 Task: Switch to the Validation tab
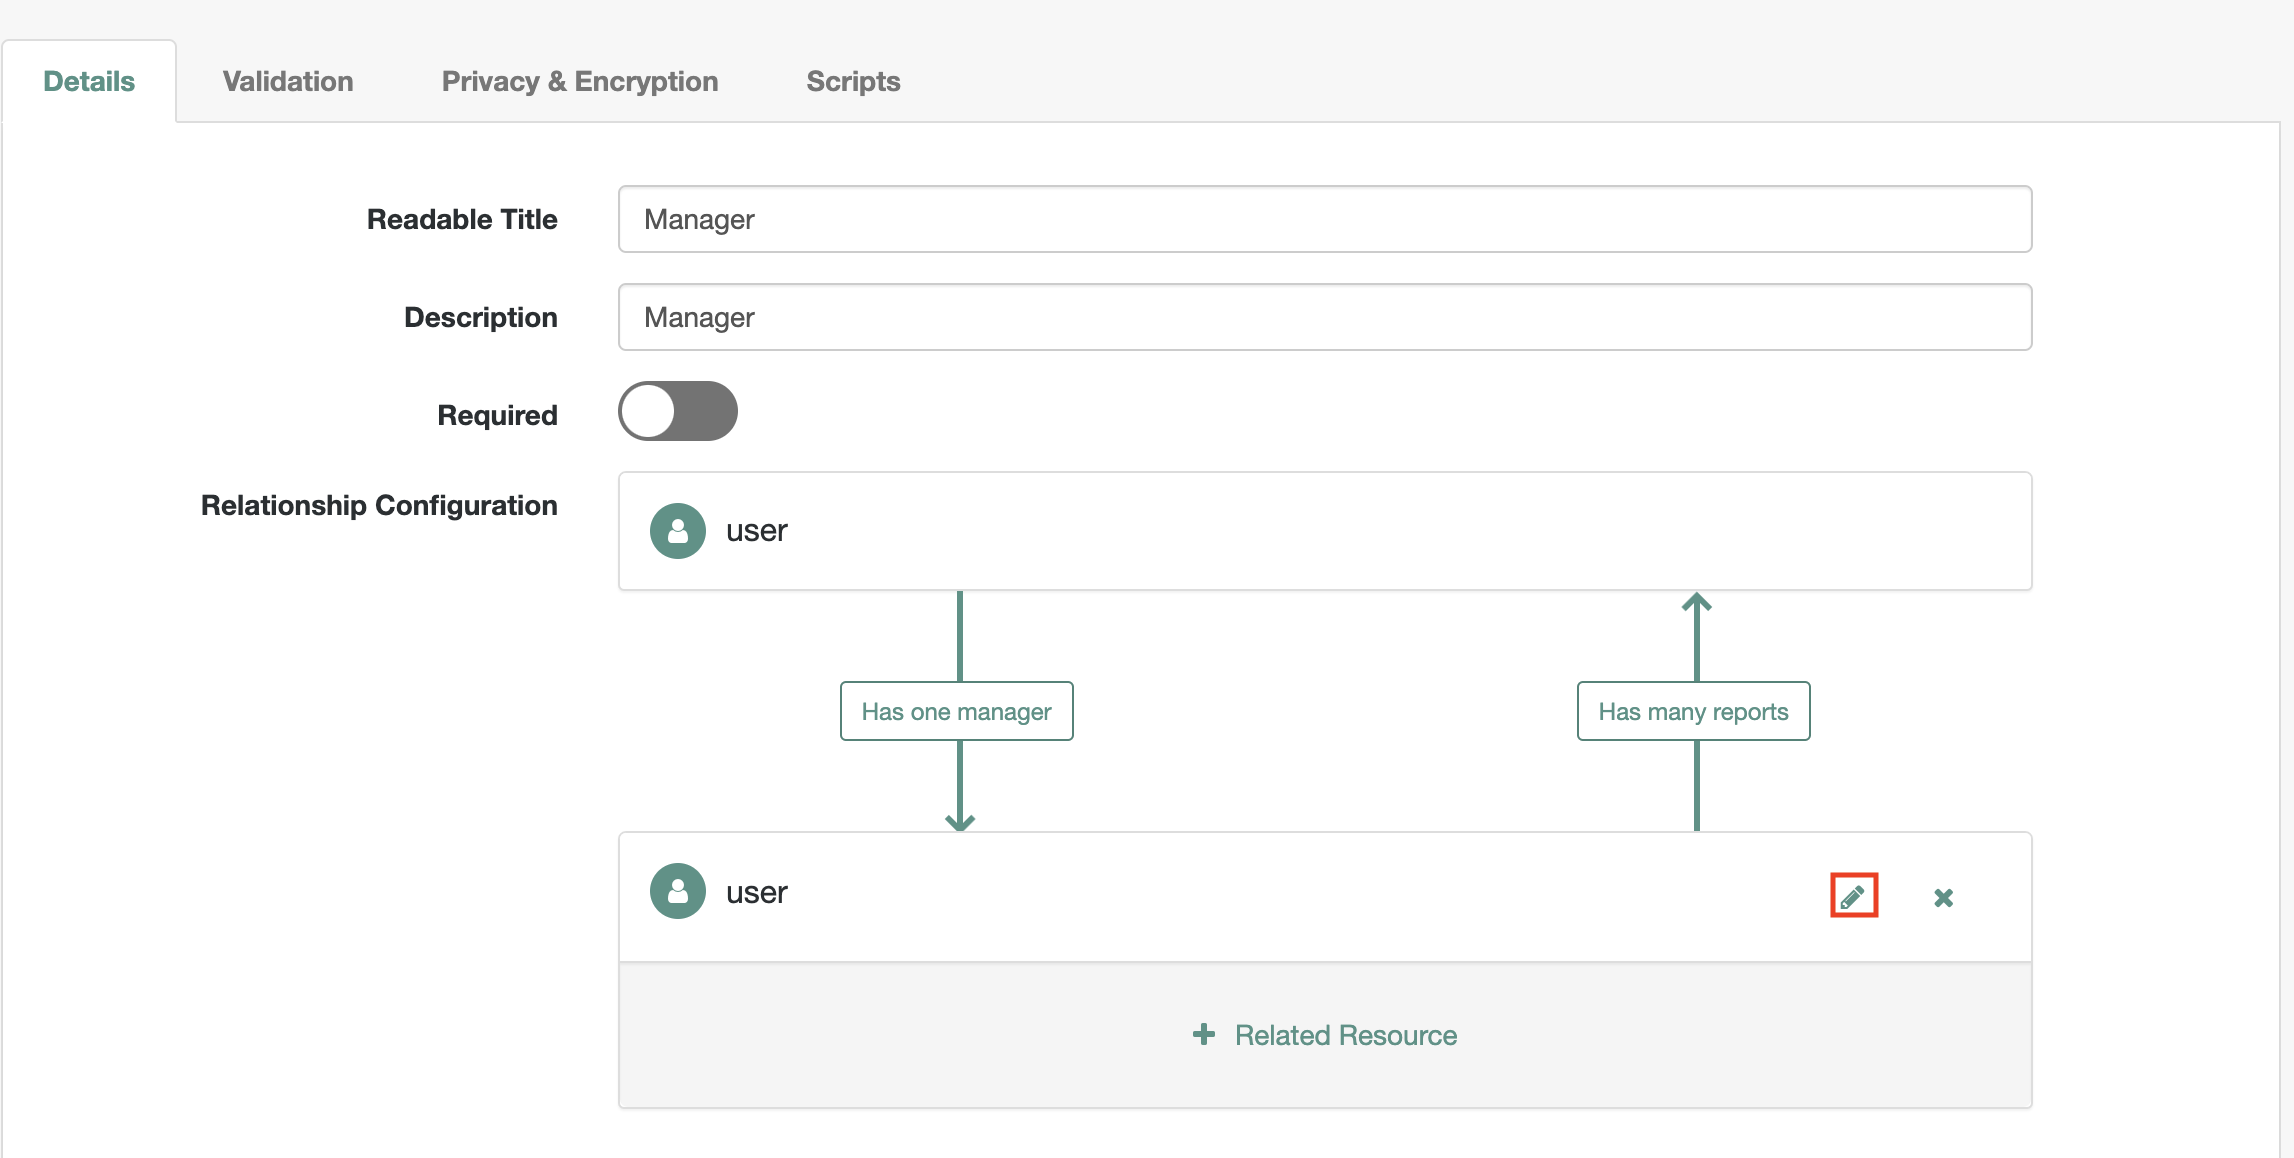[x=288, y=81]
